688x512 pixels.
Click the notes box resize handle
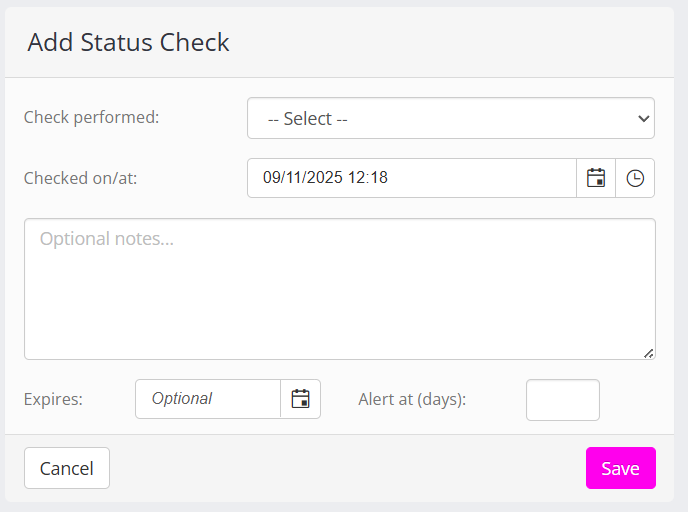[x=649, y=352]
